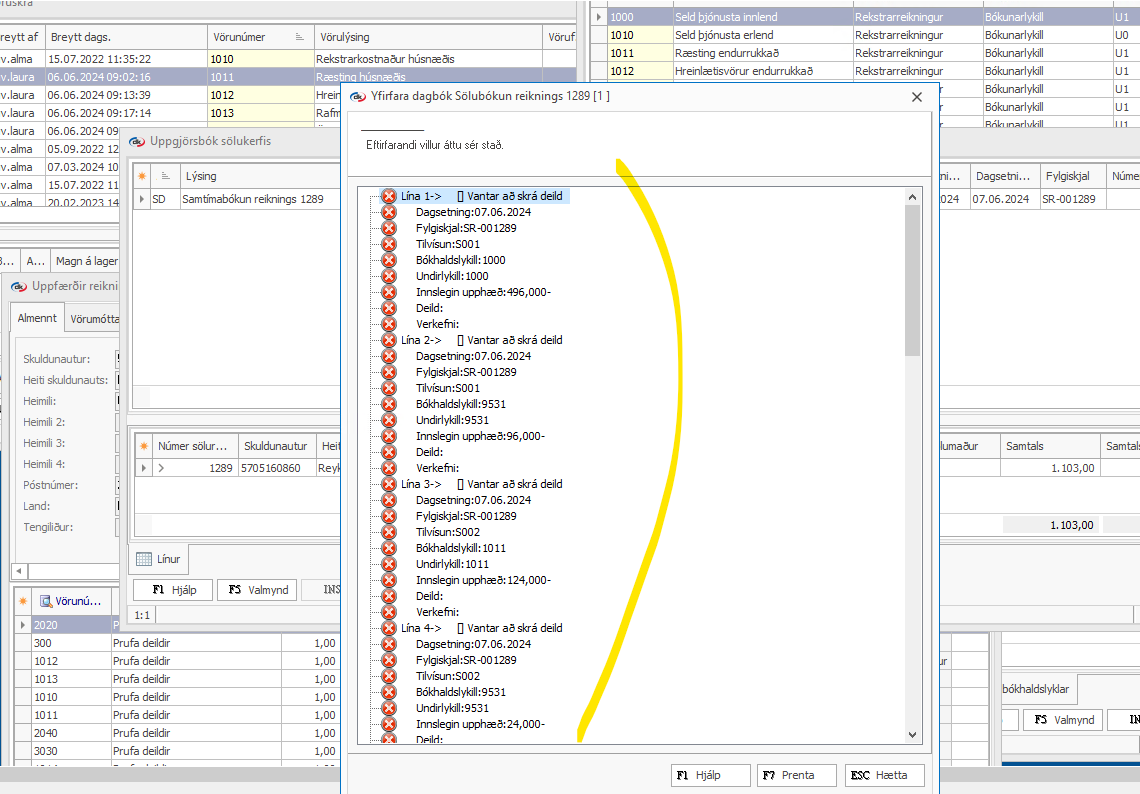
Task: Click the dk logo icon in Uppgjörsbók sölukerfis title
Action: pos(137,141)
